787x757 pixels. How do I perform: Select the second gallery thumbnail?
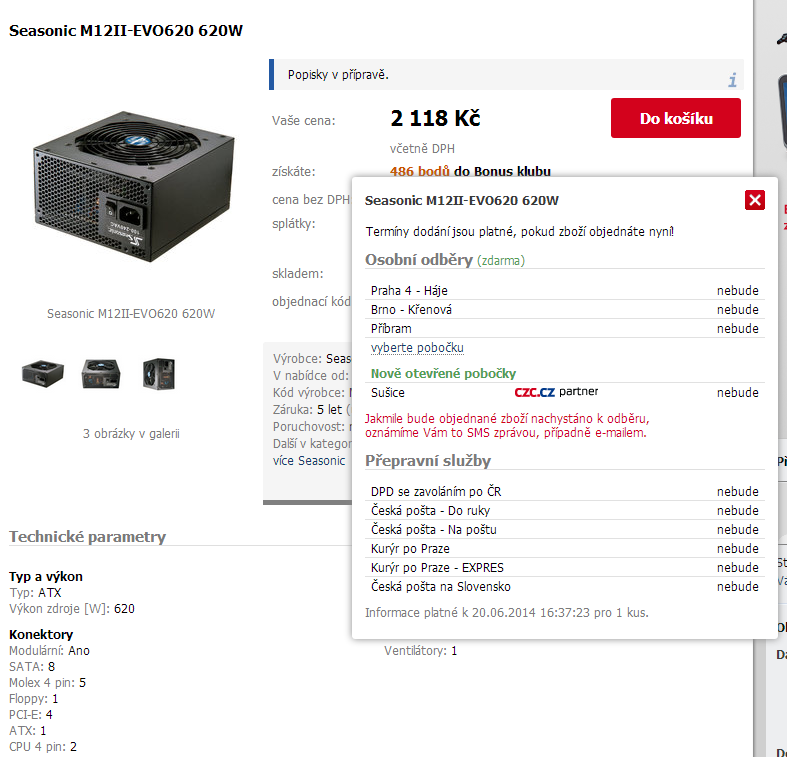point(101,373)
